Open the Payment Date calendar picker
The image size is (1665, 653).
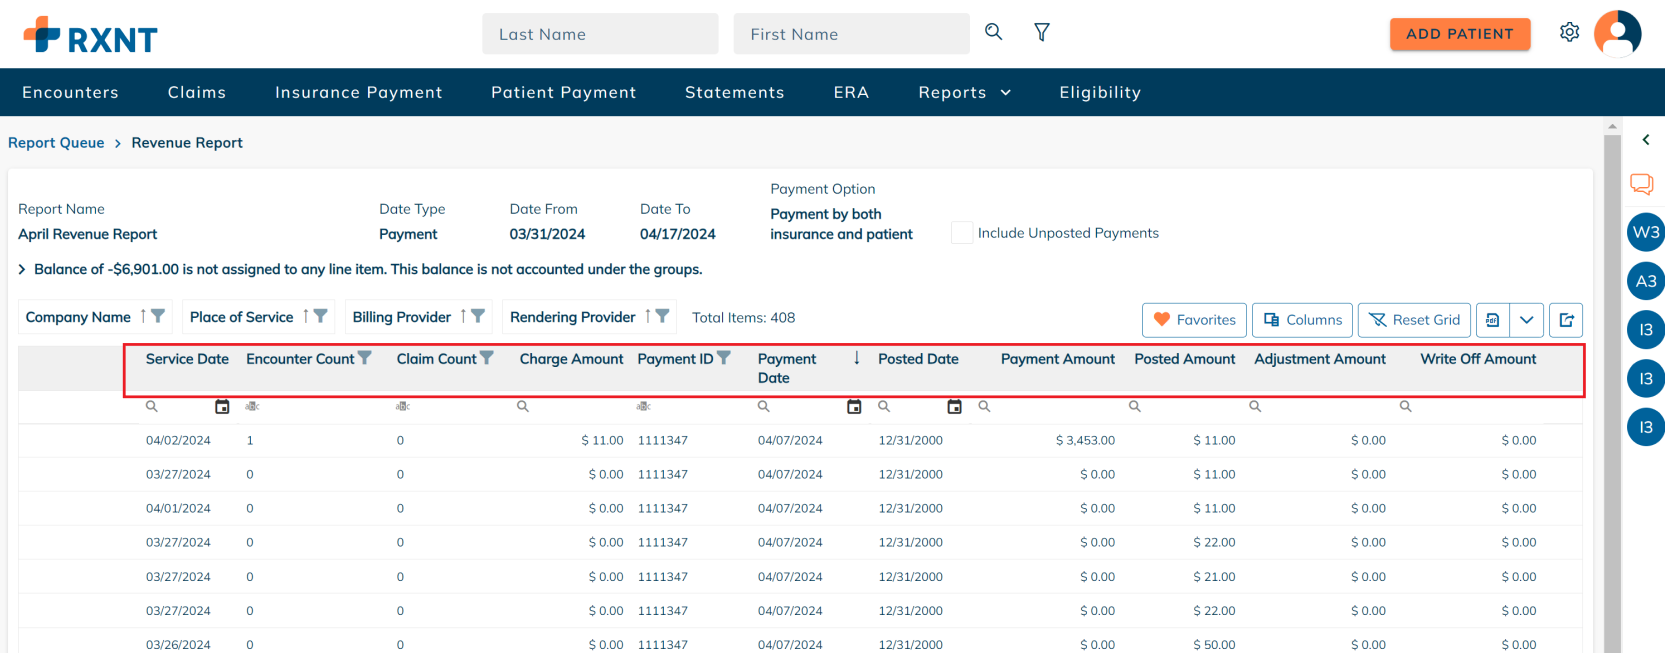854,406
